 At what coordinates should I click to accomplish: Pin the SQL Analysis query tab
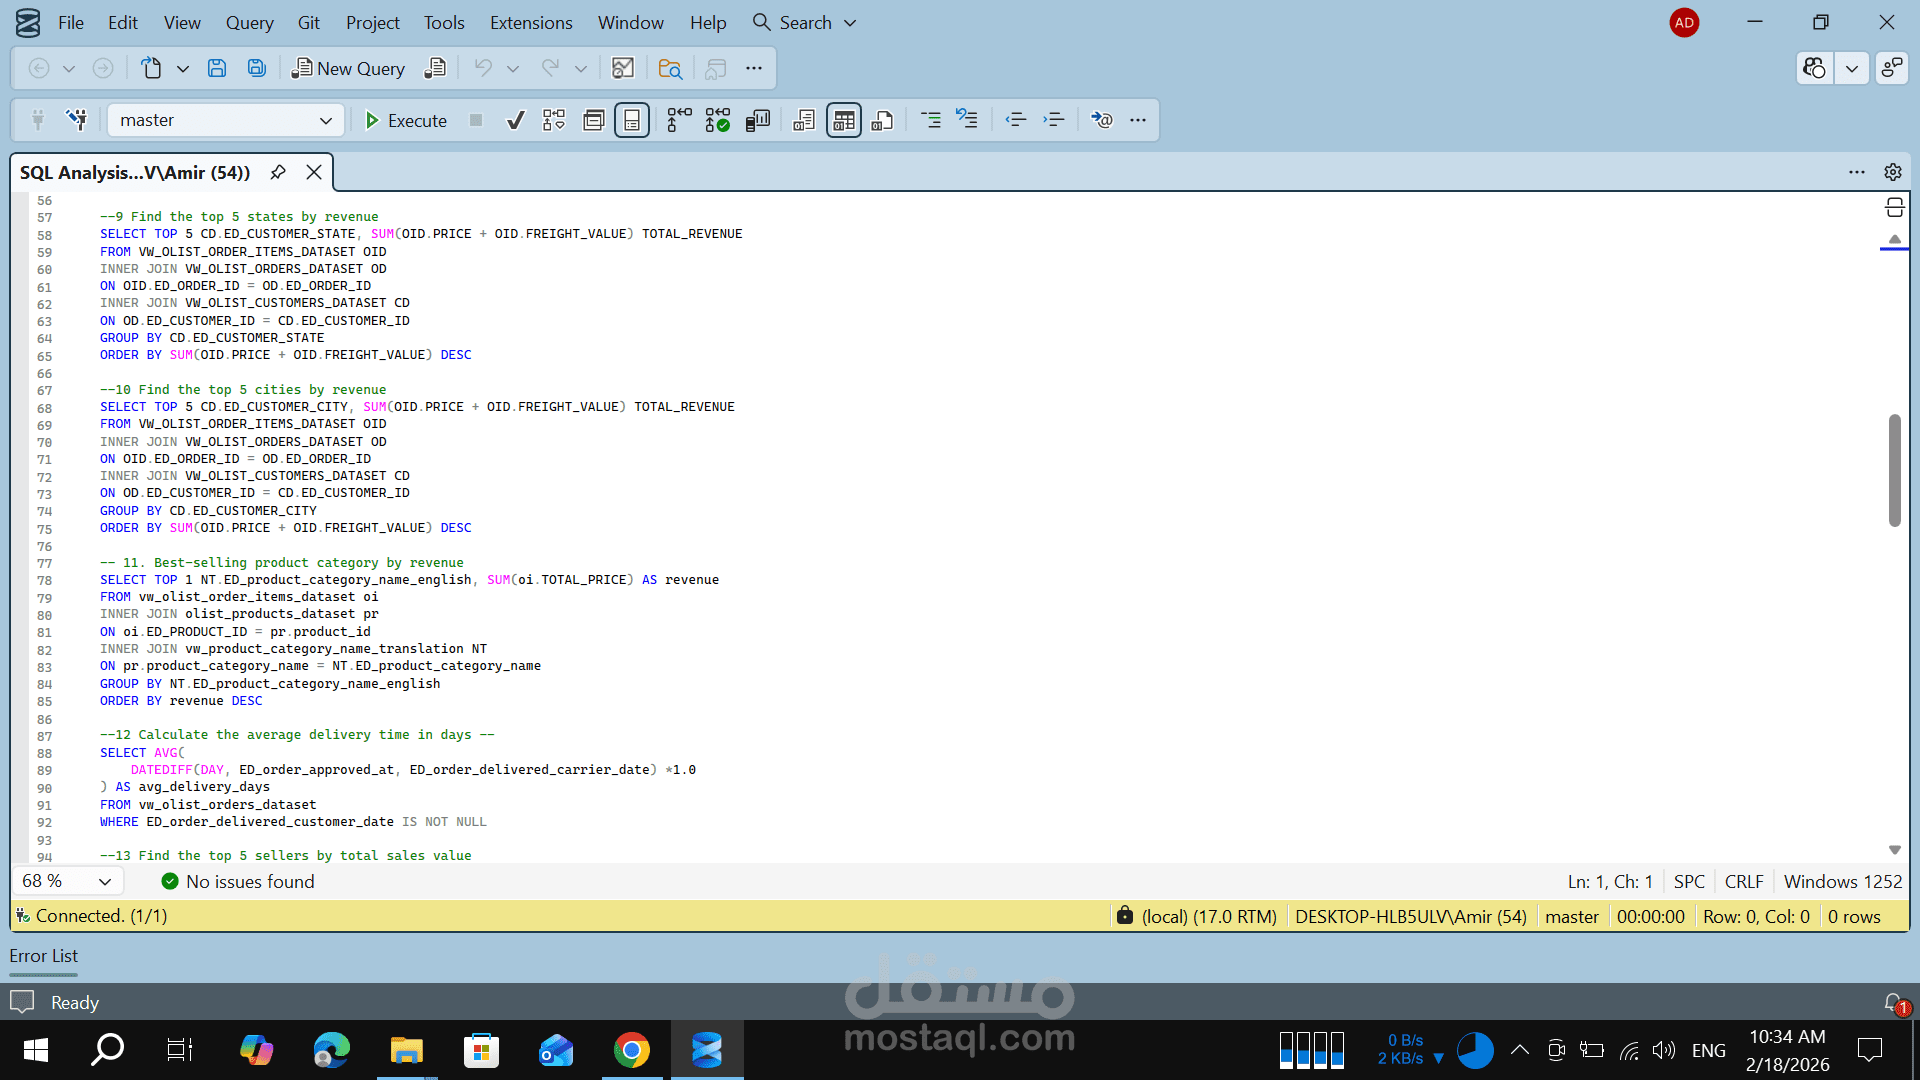click(x=278, y=172)
